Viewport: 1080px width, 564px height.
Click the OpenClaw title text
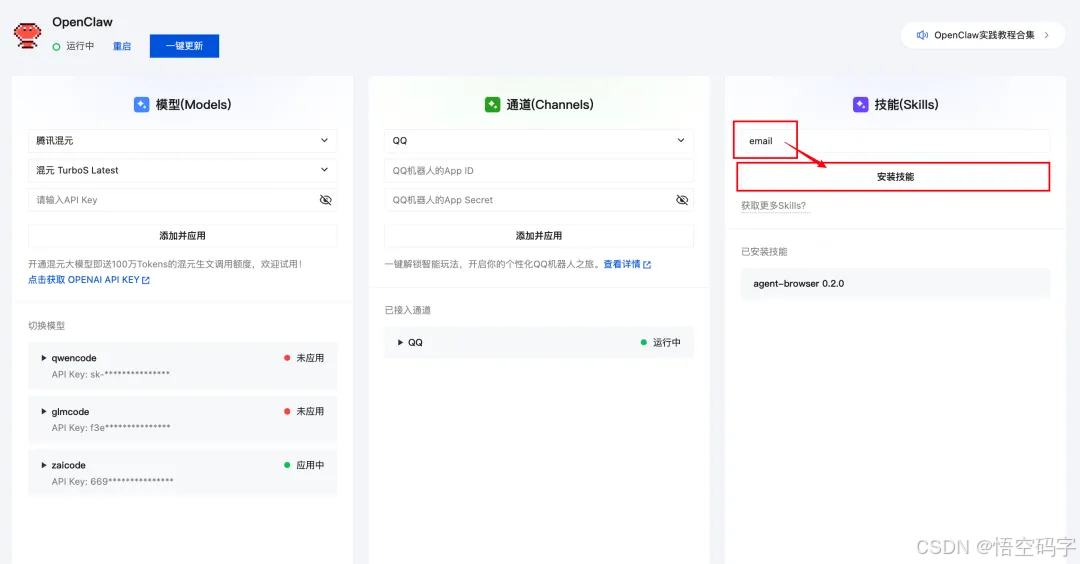tap(82, 22)
